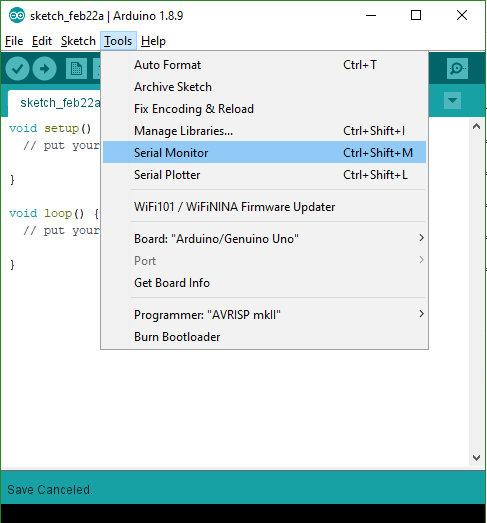
Task: Close the Arduino IDE window
Action: tap(462, 15)
